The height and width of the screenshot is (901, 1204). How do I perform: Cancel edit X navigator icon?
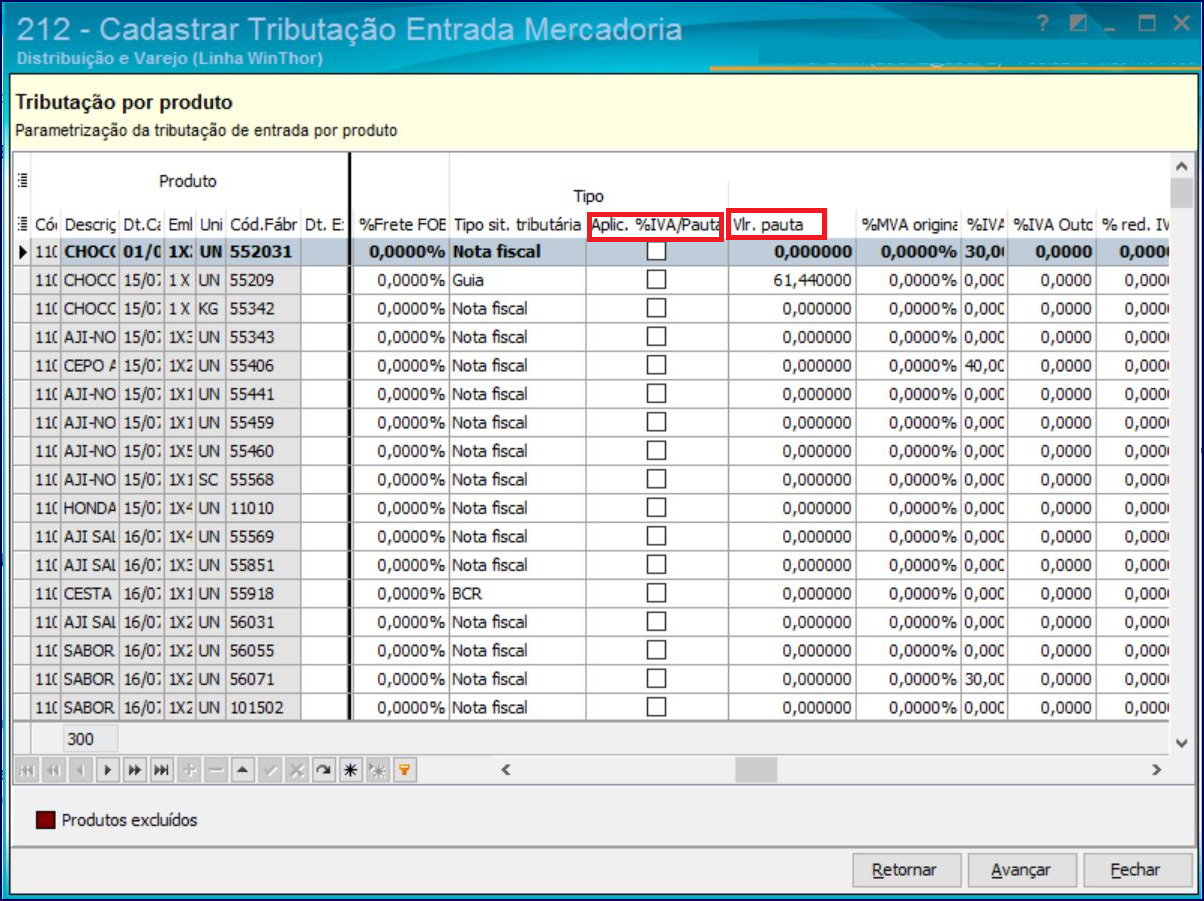pyautogui.click(x=297, y=770)
